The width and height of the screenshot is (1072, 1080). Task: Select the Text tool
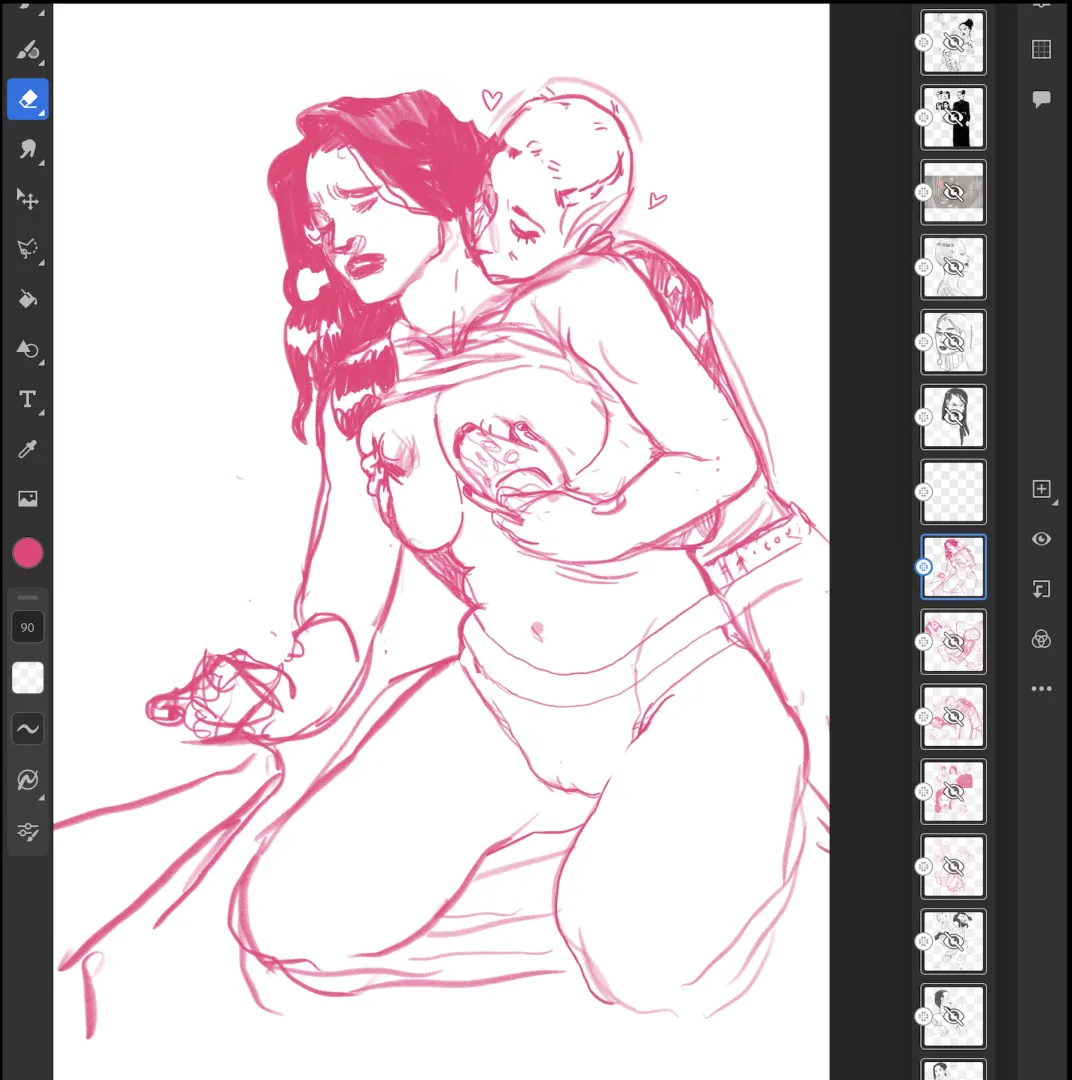click(28, 400)
